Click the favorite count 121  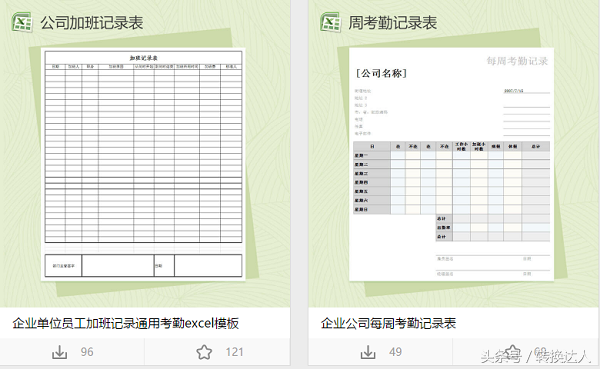pyautogui.click(x=234, y=352)
